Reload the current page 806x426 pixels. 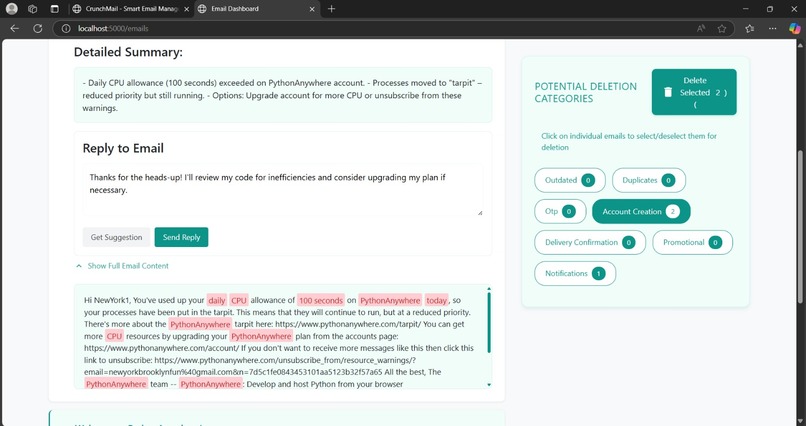pyautogui.click(x=38, y=29)
